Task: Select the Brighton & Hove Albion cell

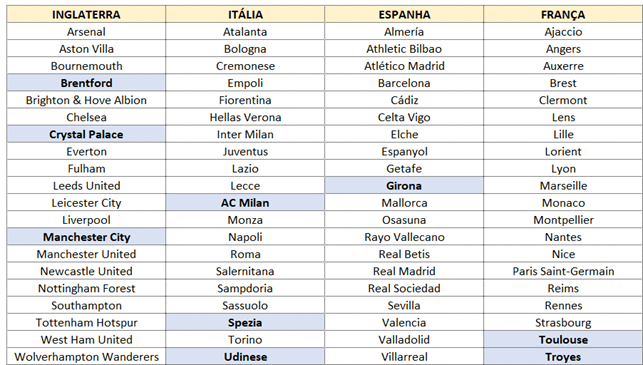Action: point(86,100)
